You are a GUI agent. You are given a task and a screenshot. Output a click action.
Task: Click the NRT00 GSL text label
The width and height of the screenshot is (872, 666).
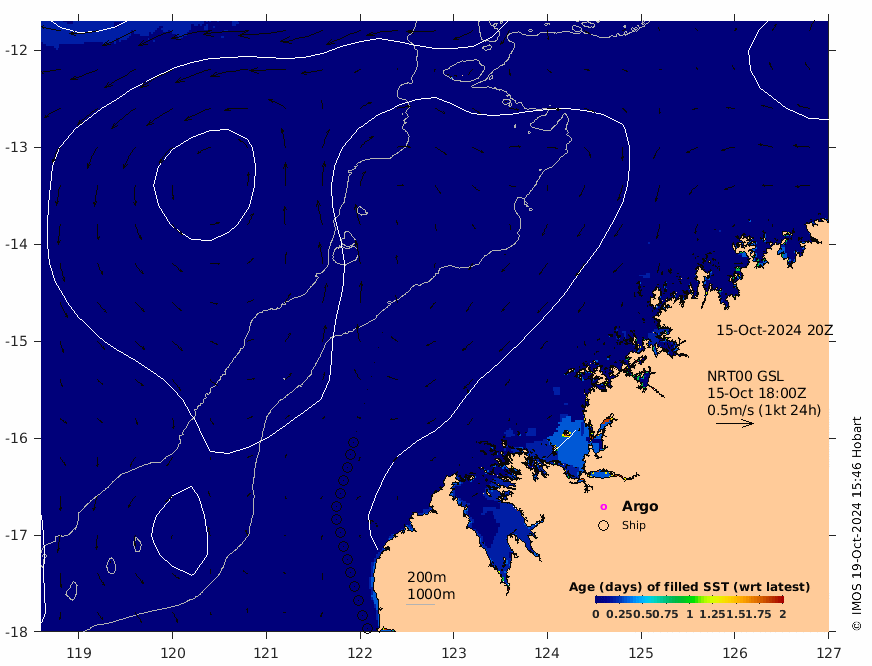tap(745, 376)
